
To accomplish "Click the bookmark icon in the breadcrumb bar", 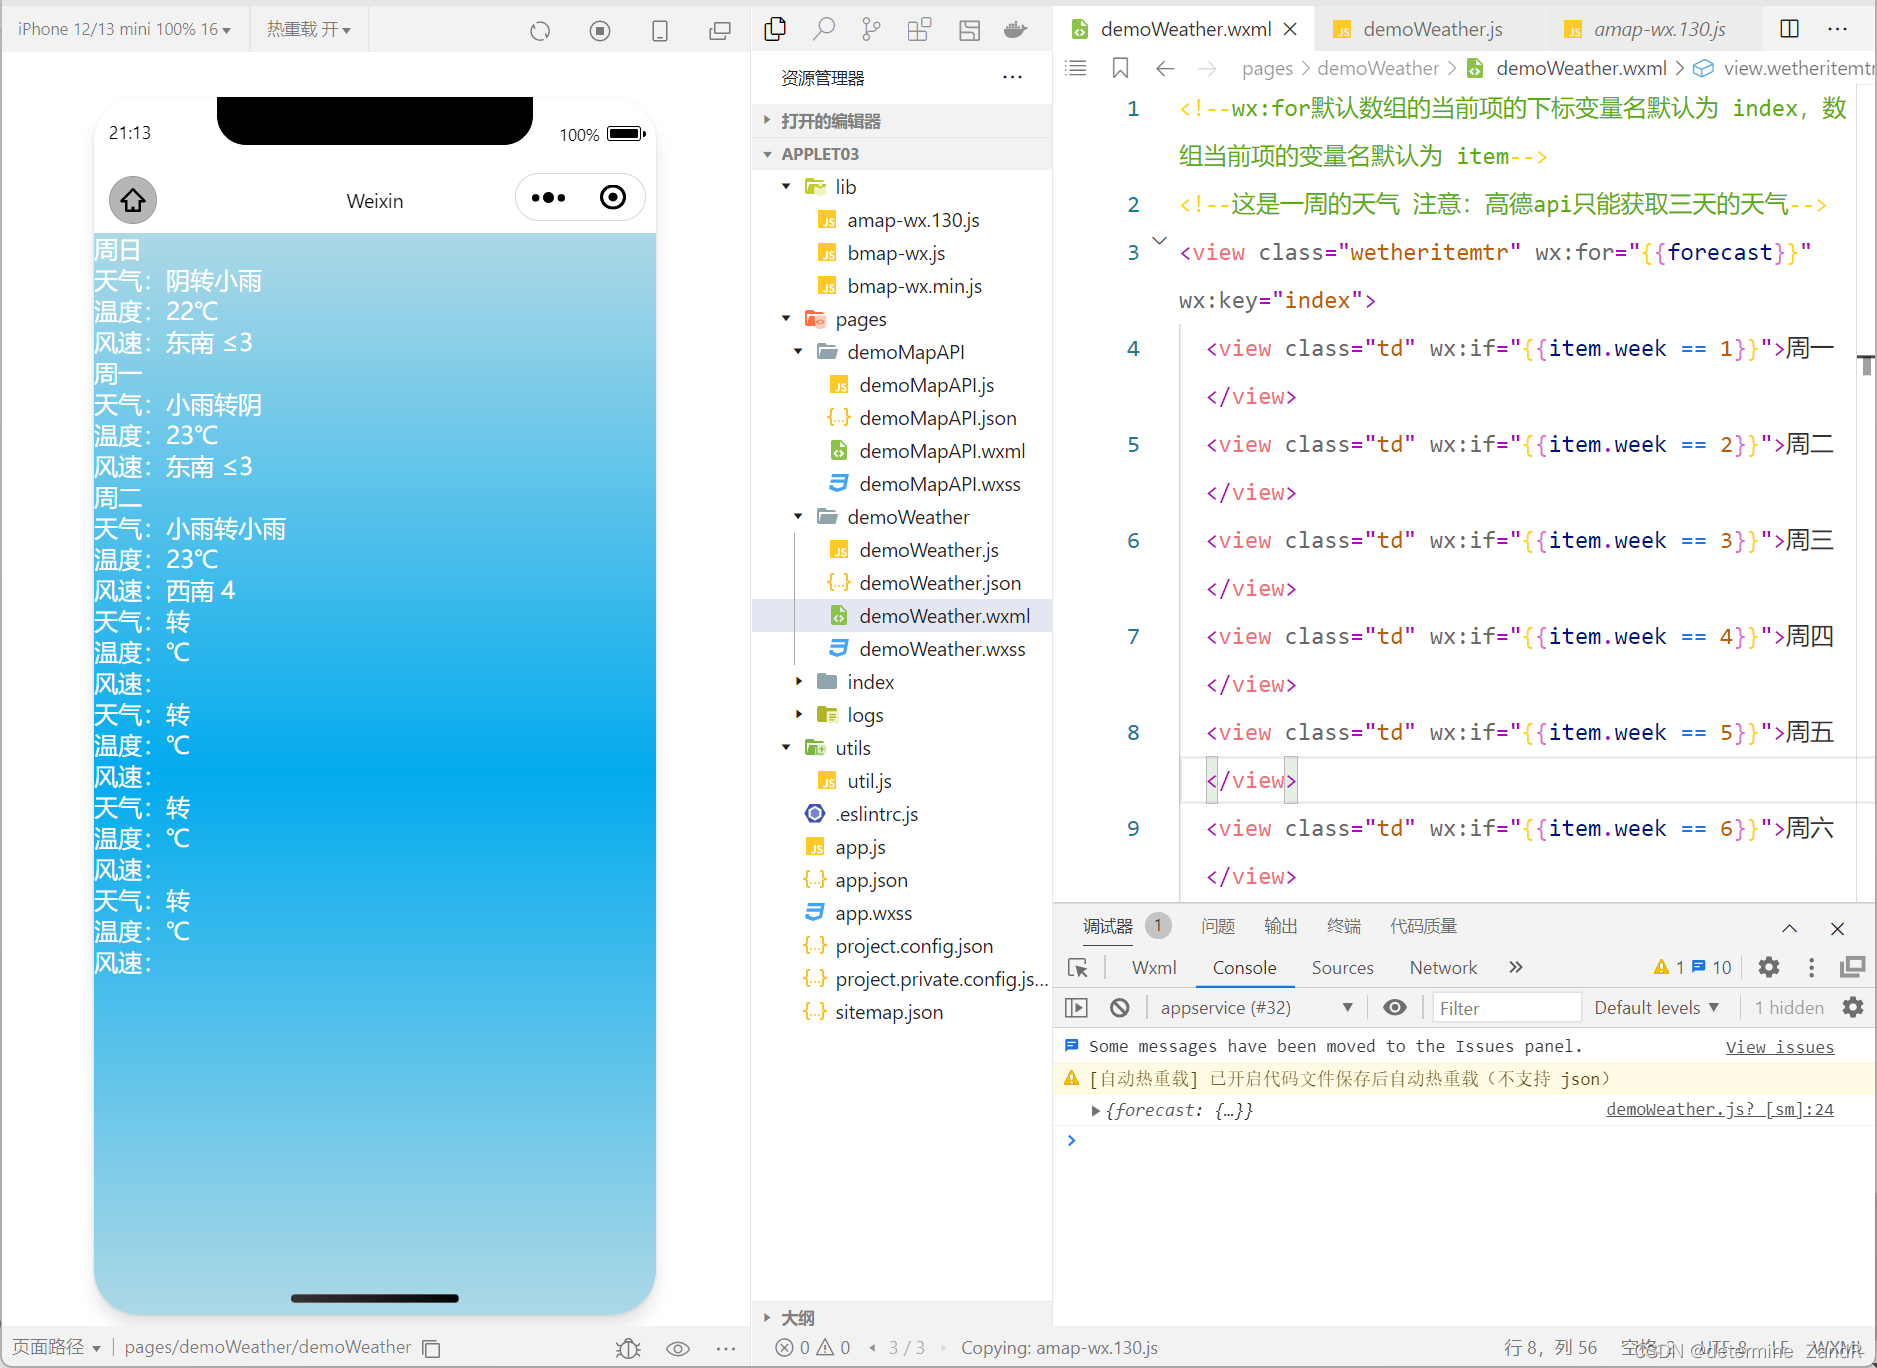I will tap(1120, 68).
